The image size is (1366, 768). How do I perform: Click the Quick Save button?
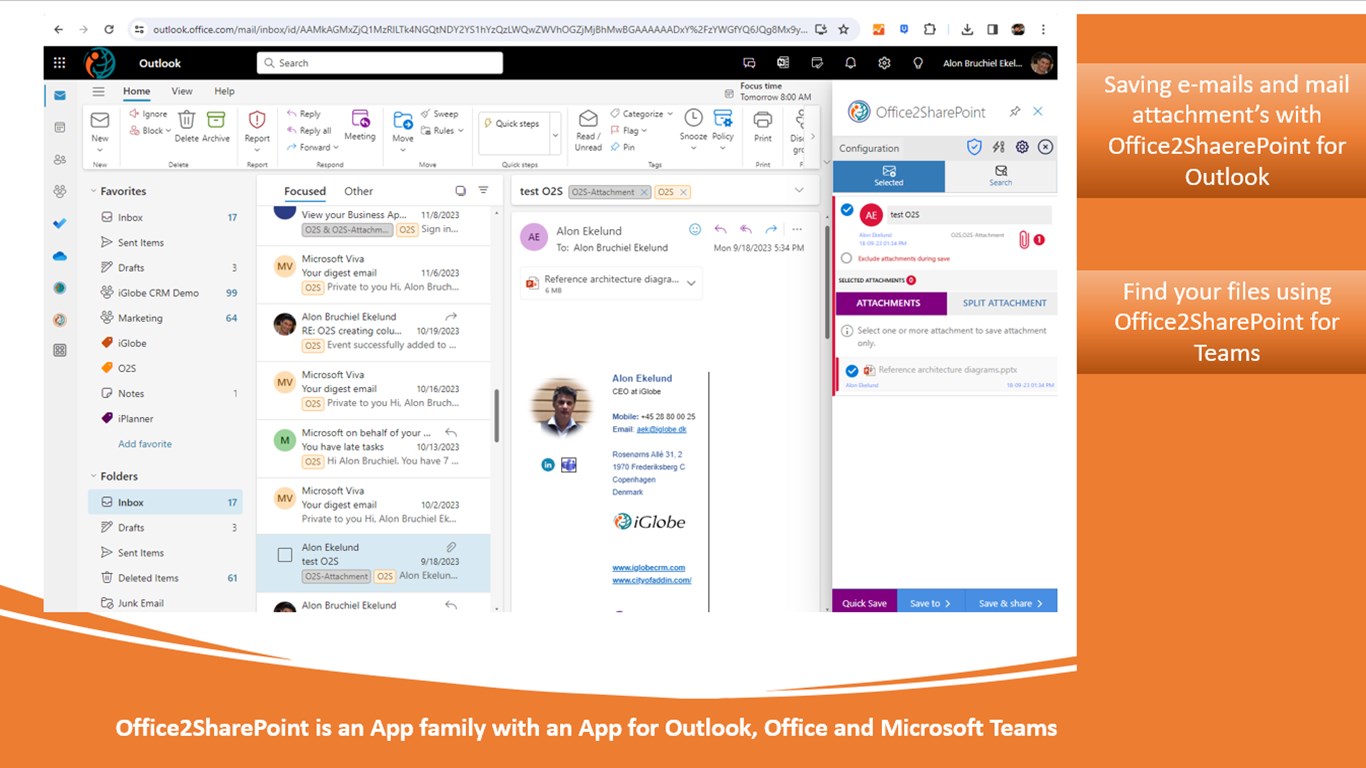tap(864, 603)
